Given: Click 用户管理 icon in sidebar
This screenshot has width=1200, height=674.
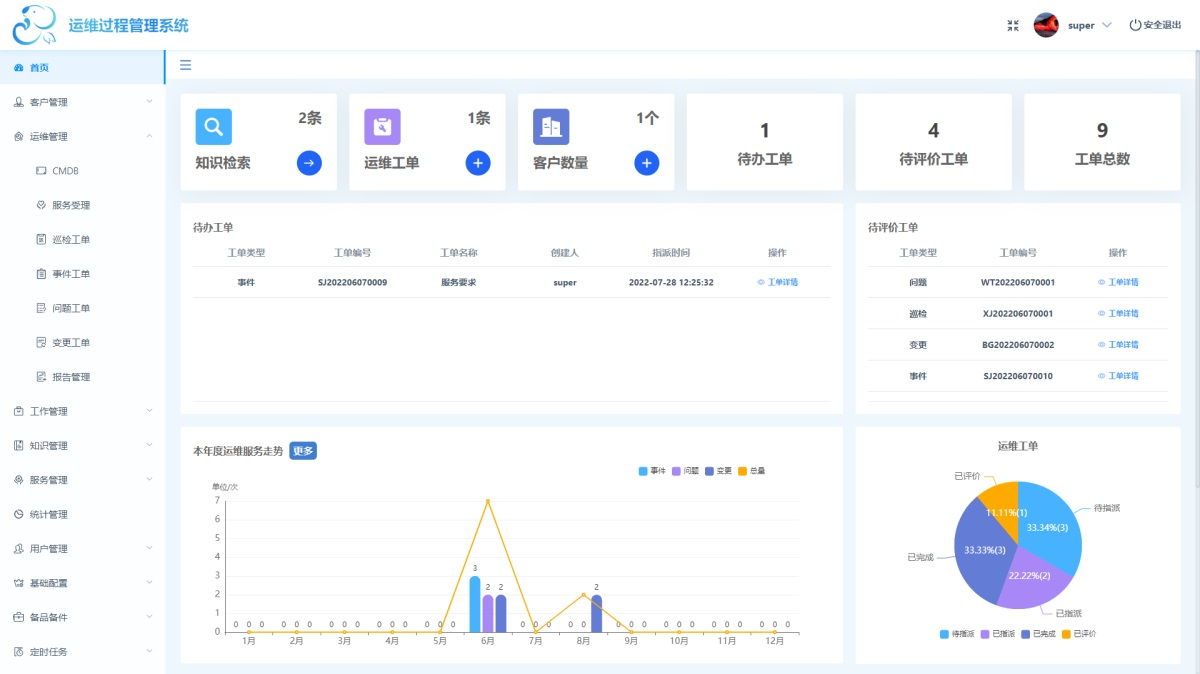Looking at the screenshot, I should click(x=19, y=548).
